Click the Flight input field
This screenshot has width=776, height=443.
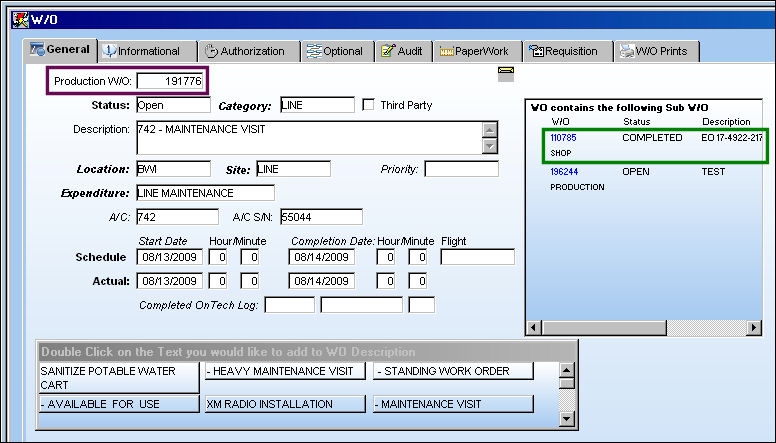(x=478, y=257)
